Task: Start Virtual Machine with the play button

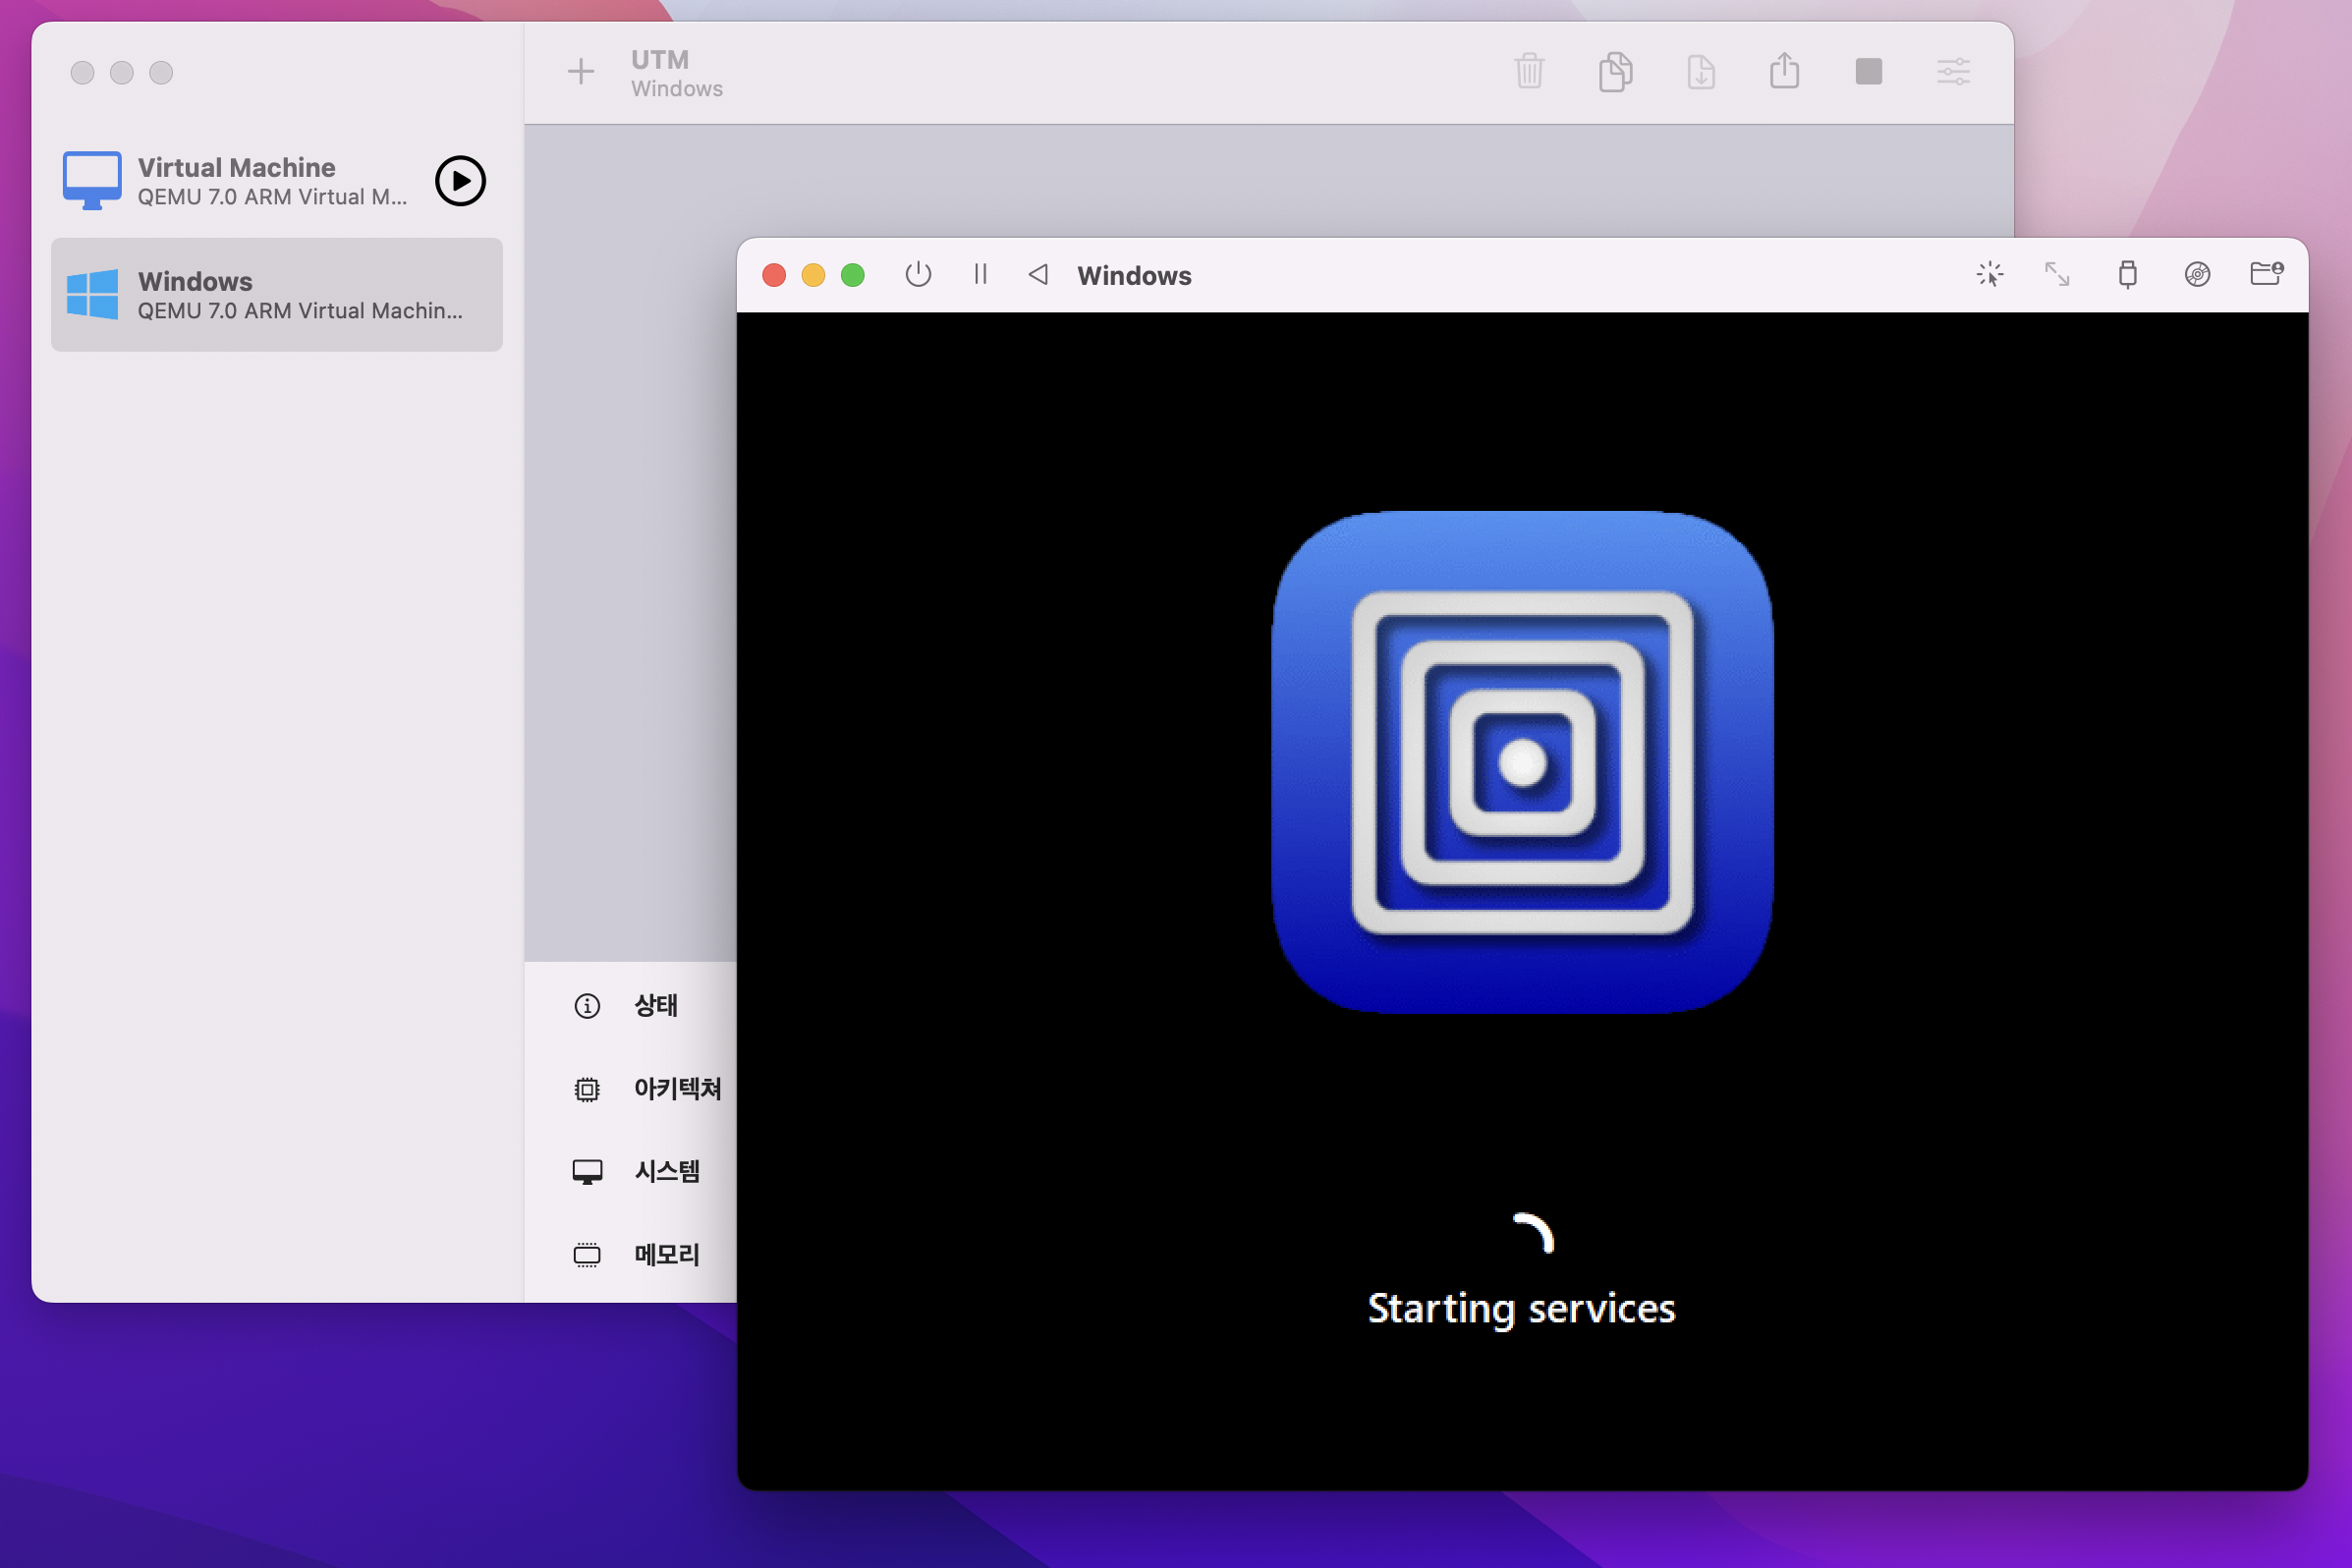Action: [460, 181]
